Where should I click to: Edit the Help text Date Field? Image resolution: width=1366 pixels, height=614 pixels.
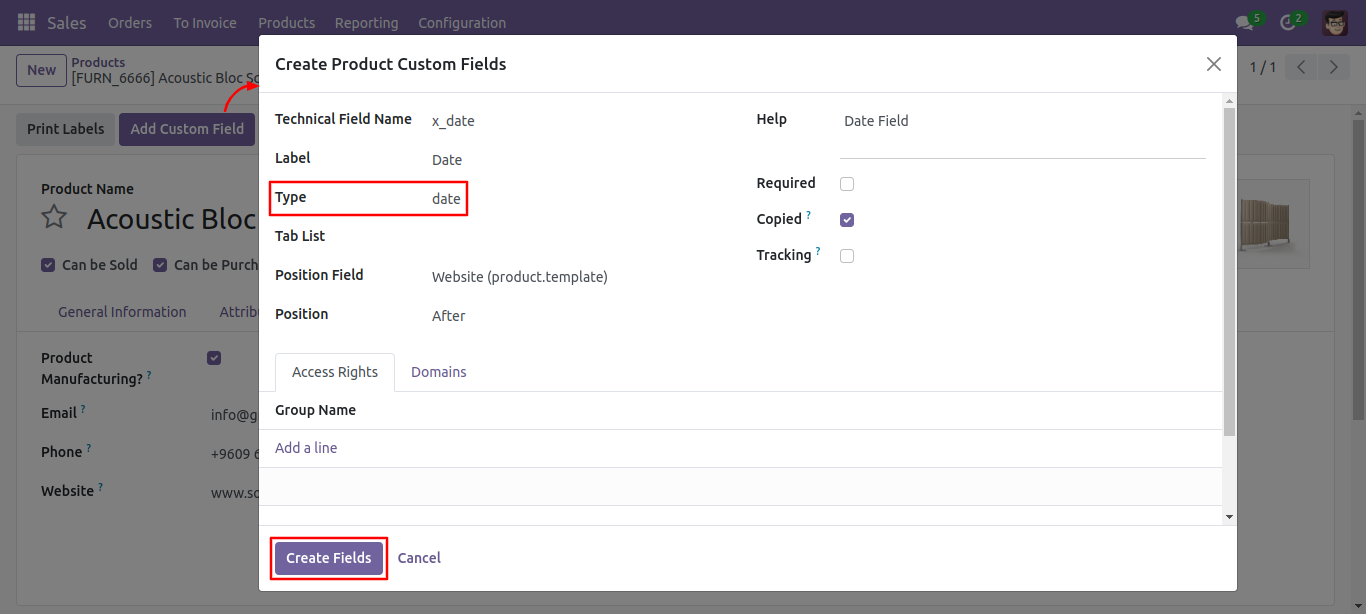click(x=1023, y=133)
